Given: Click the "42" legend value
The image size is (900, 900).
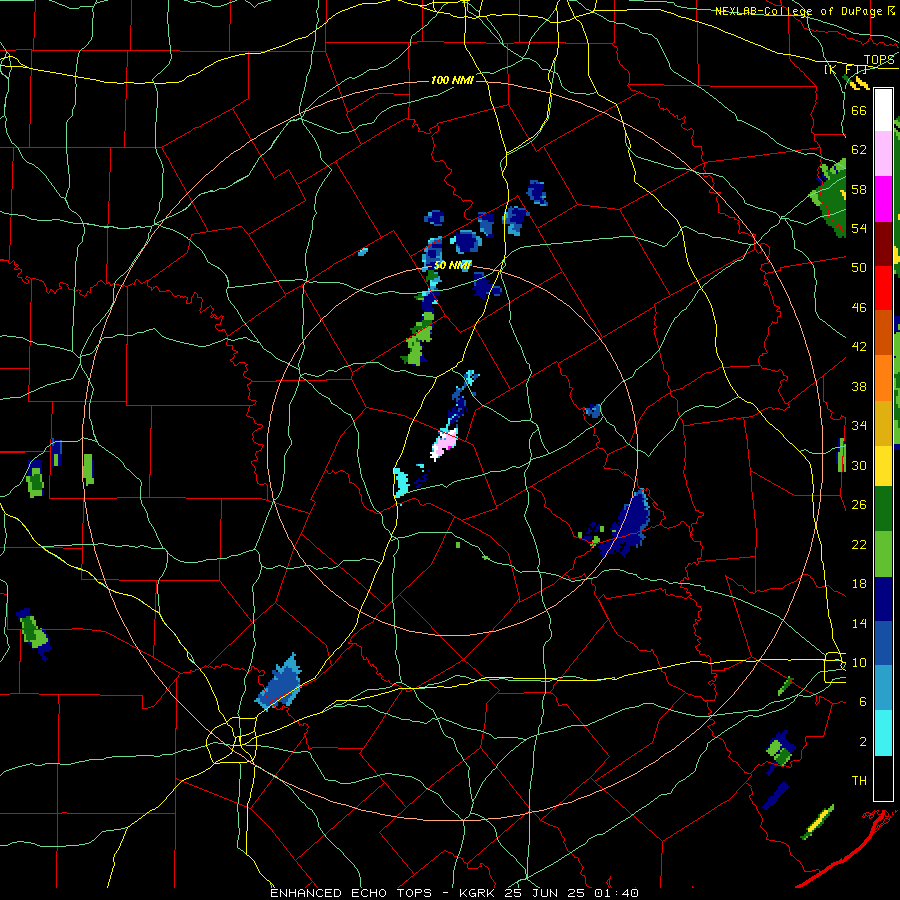Looking at the screenshot, I should 859,347.
